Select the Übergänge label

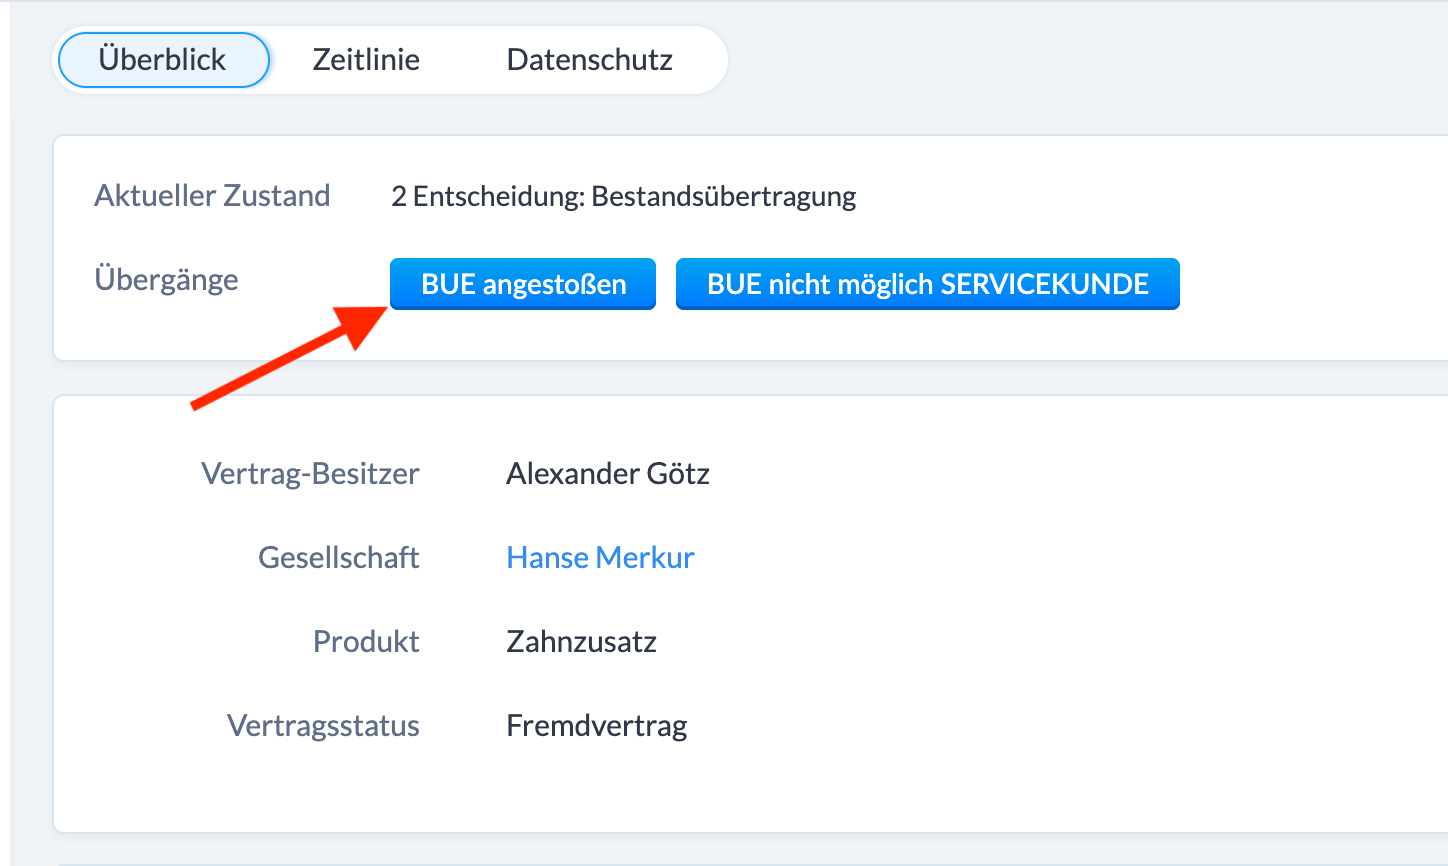(166, 280)
